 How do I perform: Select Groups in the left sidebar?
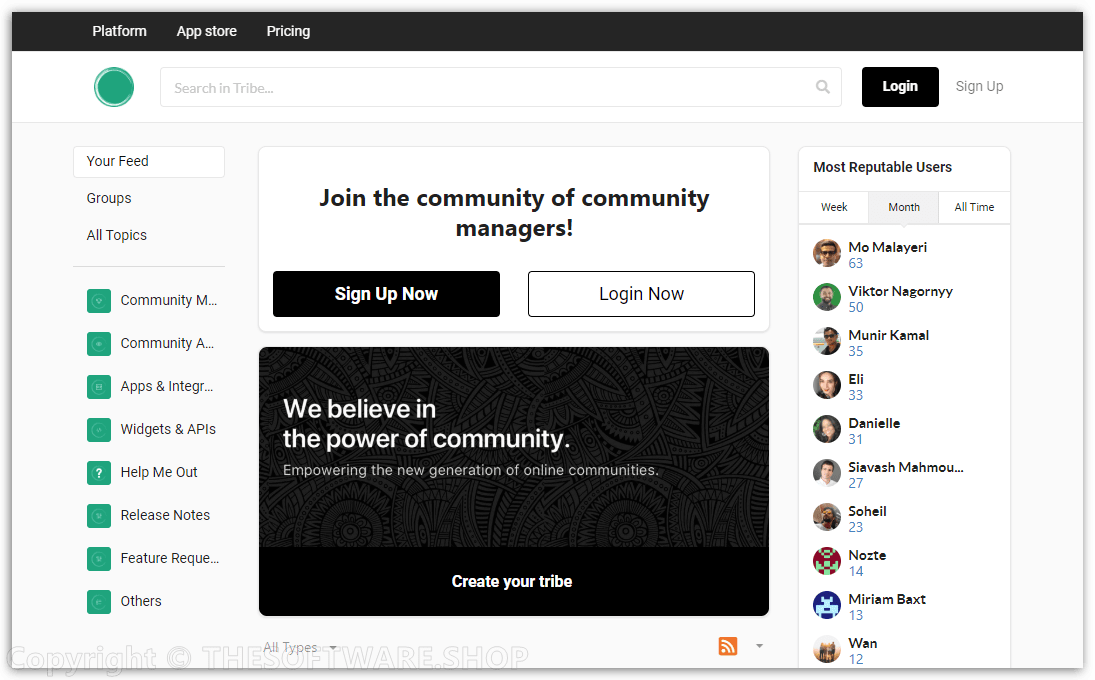tap(109, 198)
